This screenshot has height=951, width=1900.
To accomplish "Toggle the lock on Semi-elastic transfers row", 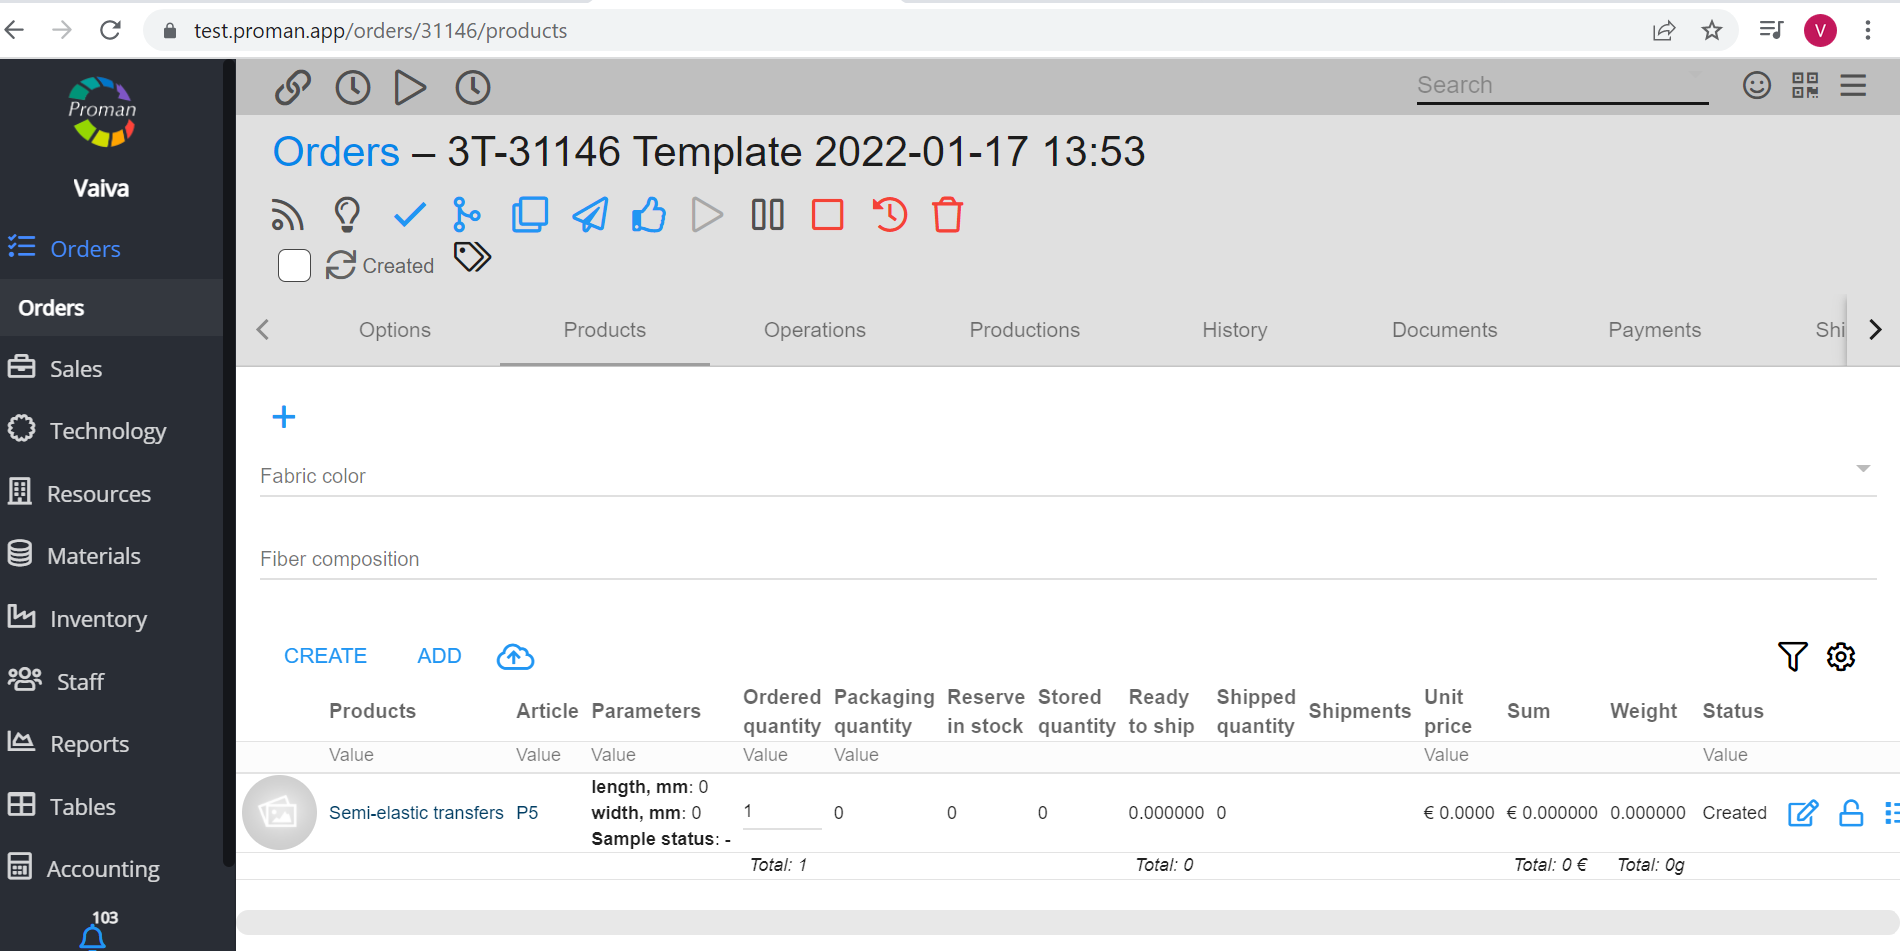I will [1851, 813].
